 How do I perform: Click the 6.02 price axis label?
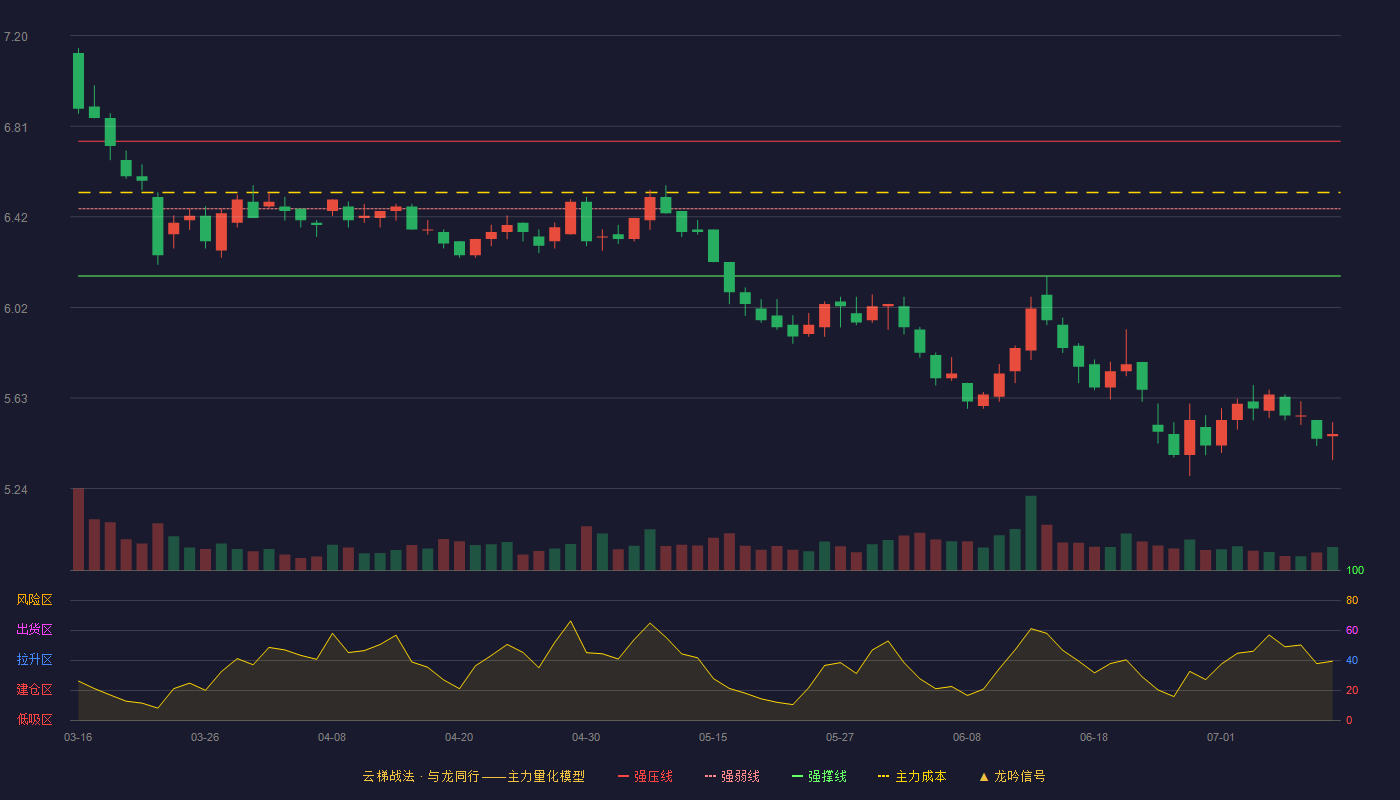click(x=16, y=309)
